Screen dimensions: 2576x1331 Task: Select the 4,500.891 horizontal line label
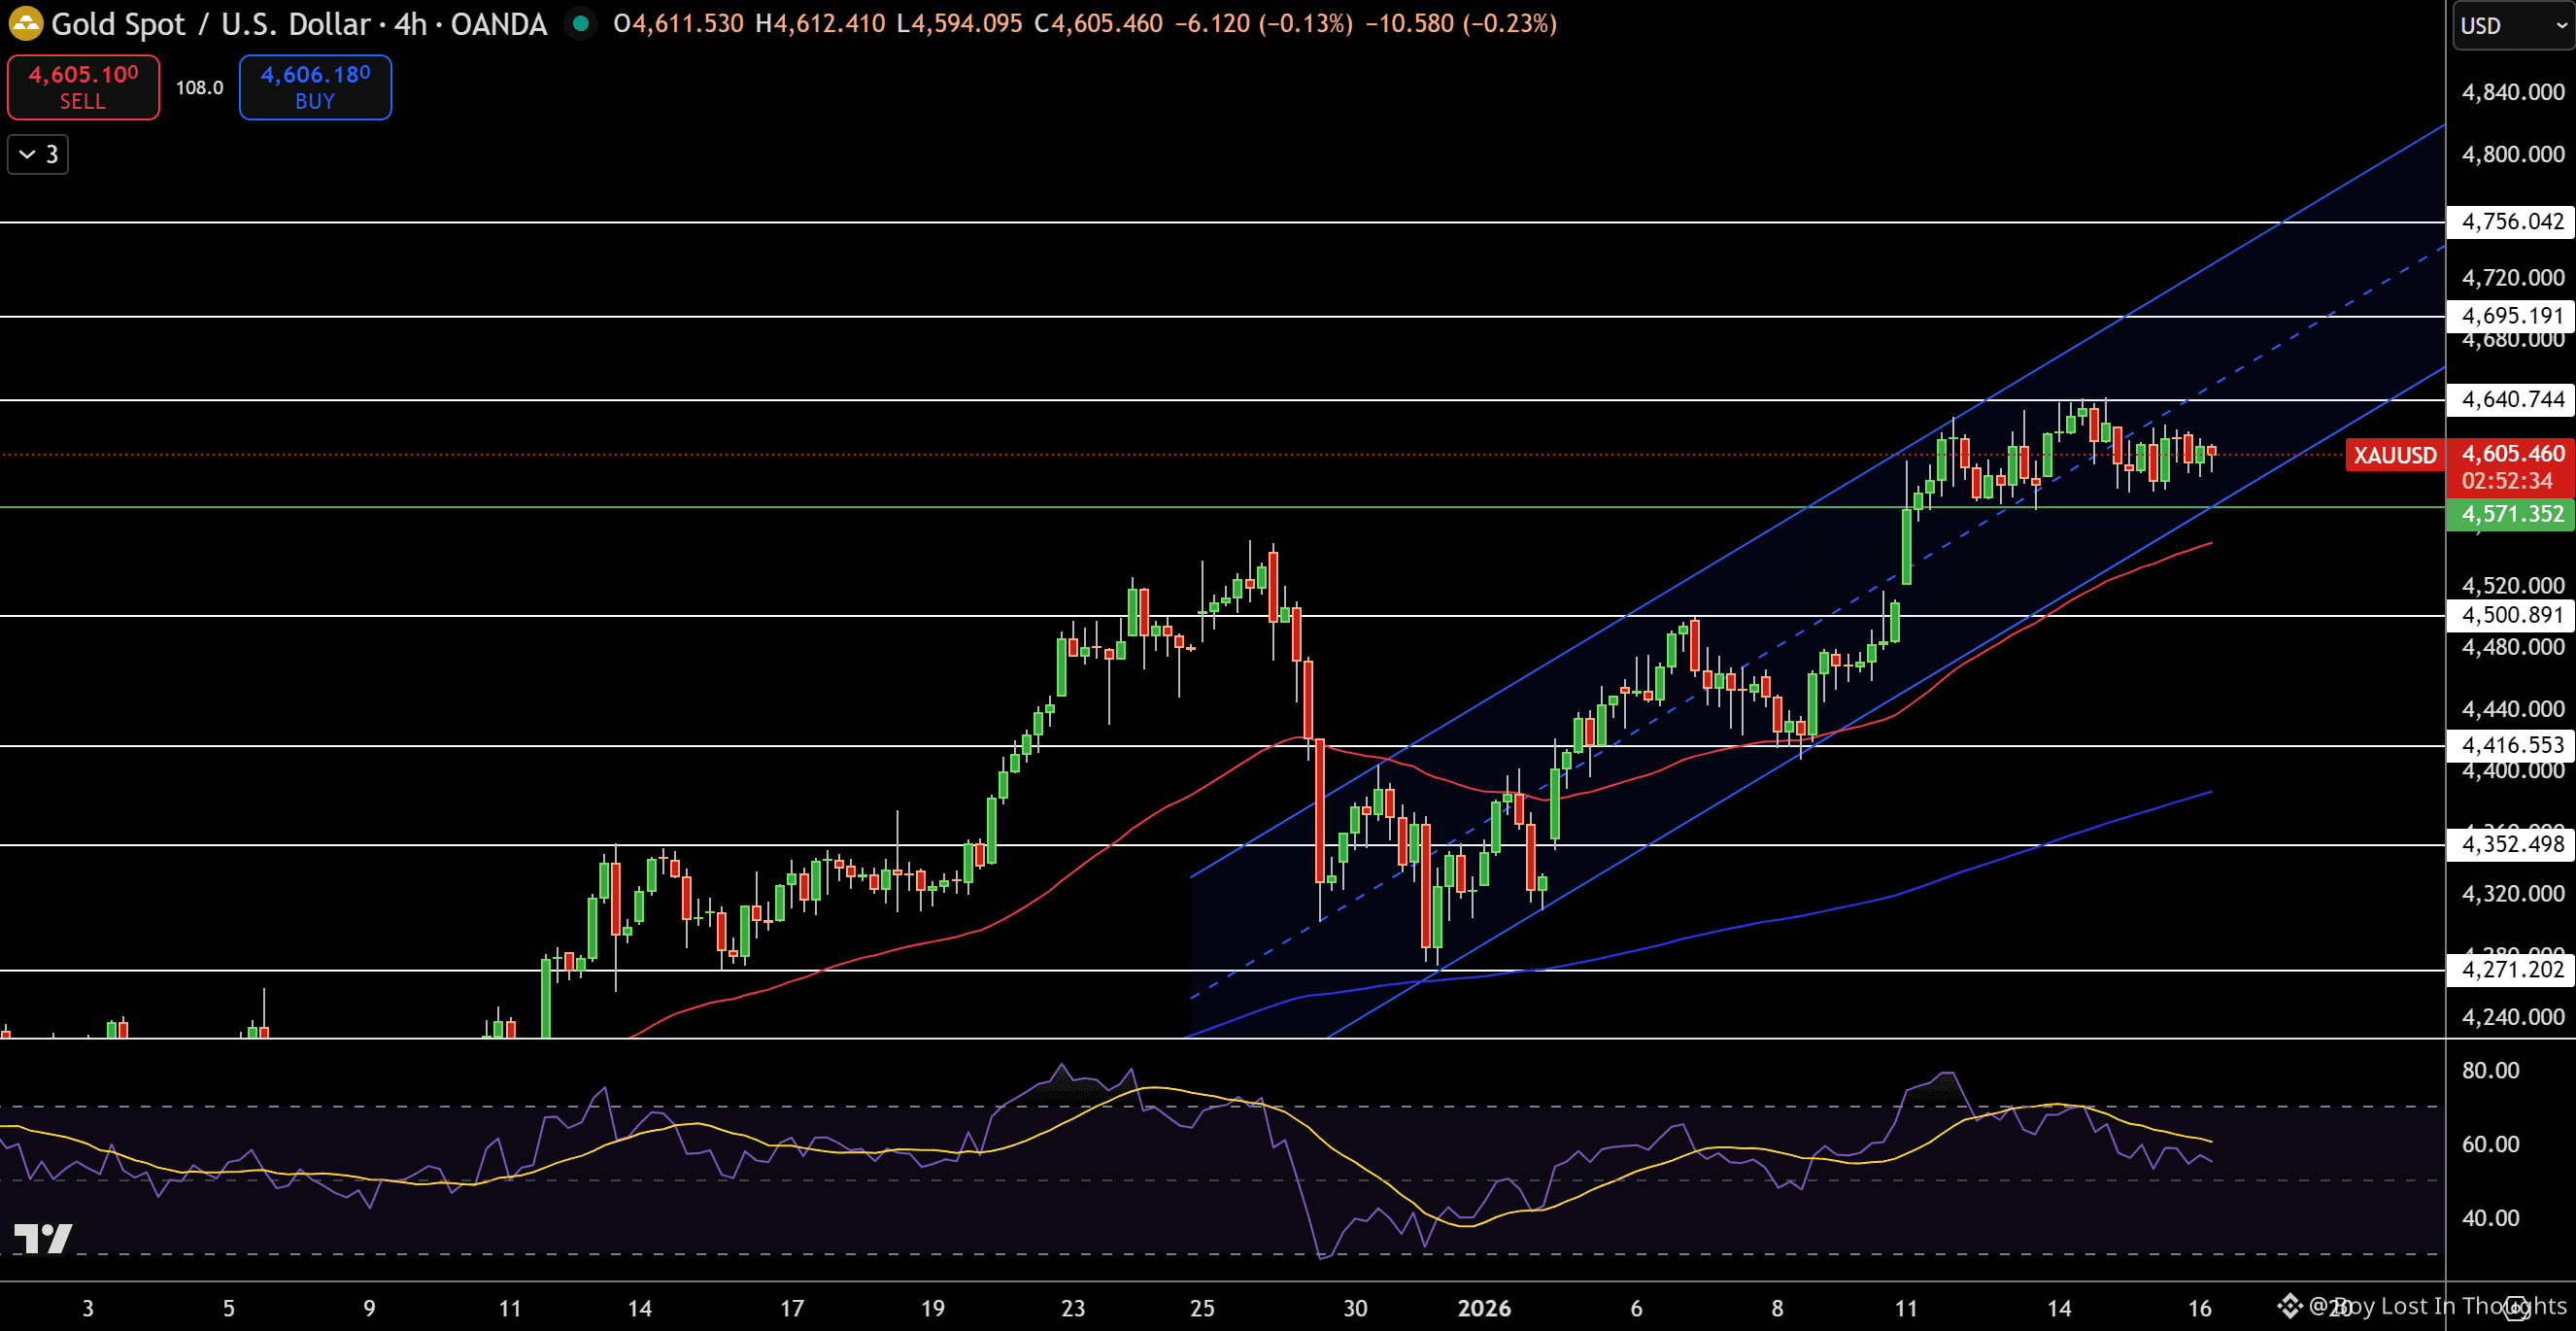2511,615
